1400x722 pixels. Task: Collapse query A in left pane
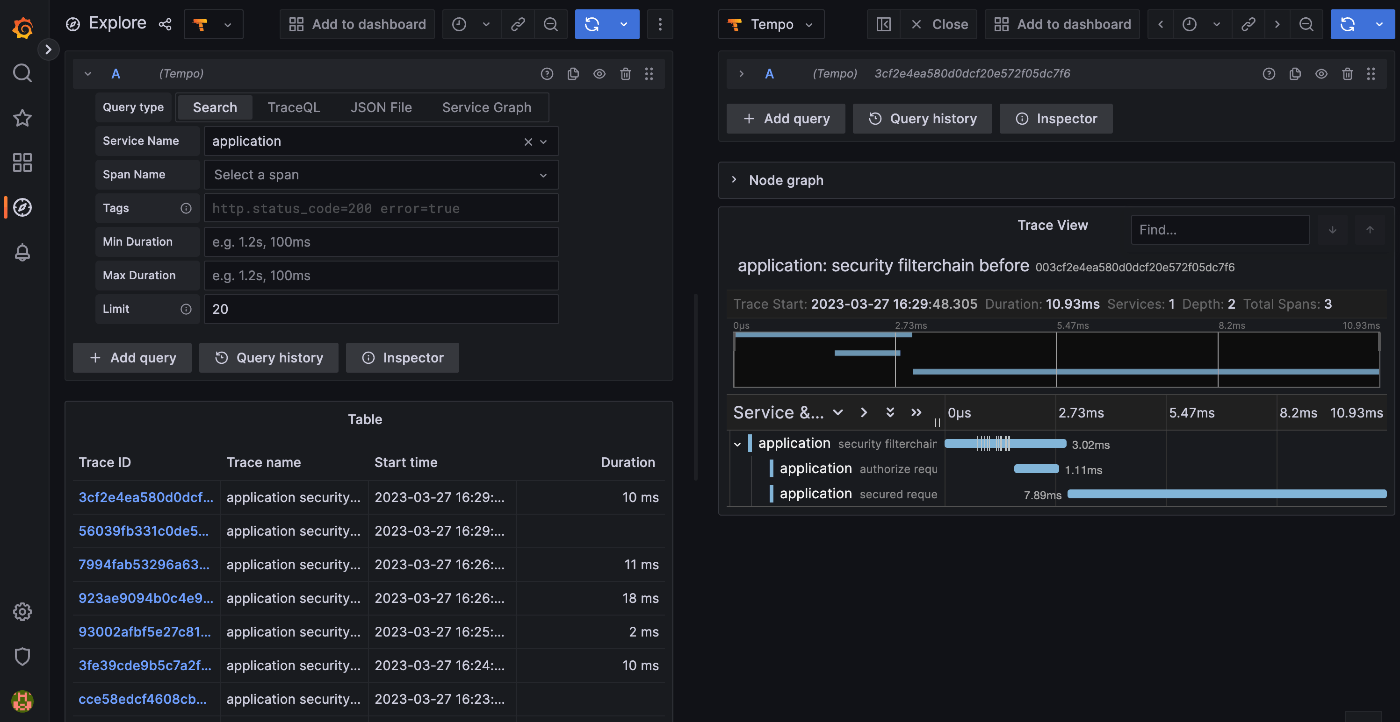(x=88, y=74)
